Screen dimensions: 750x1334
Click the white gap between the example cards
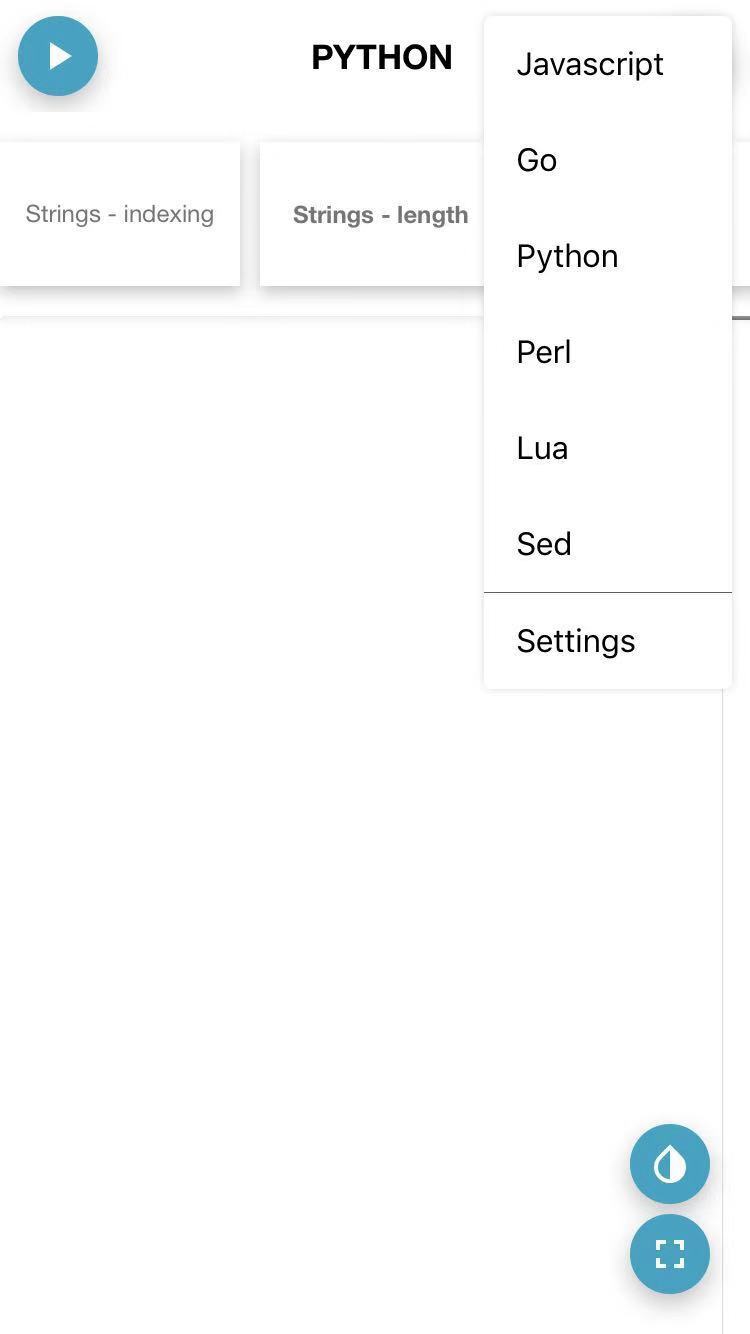click(x=250, y=214)
